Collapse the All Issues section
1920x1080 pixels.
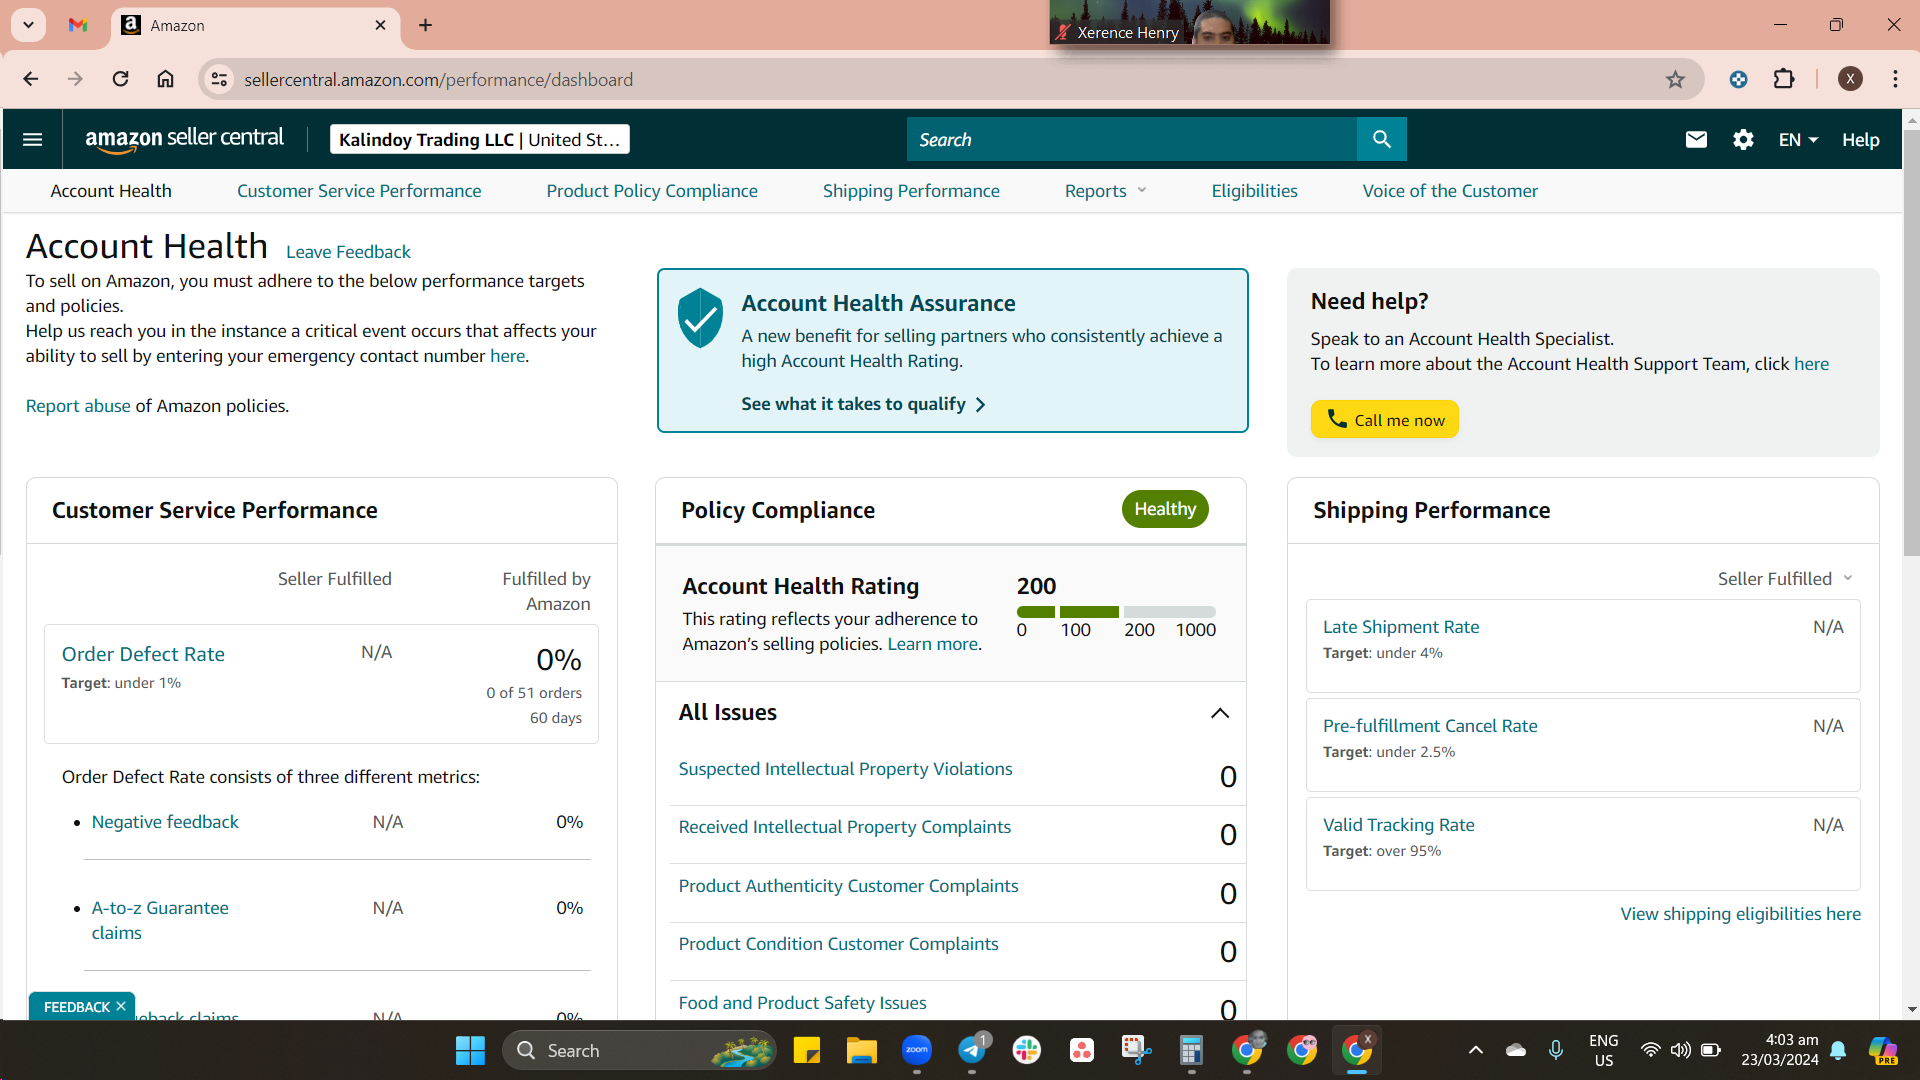(x=1219, y=713)
